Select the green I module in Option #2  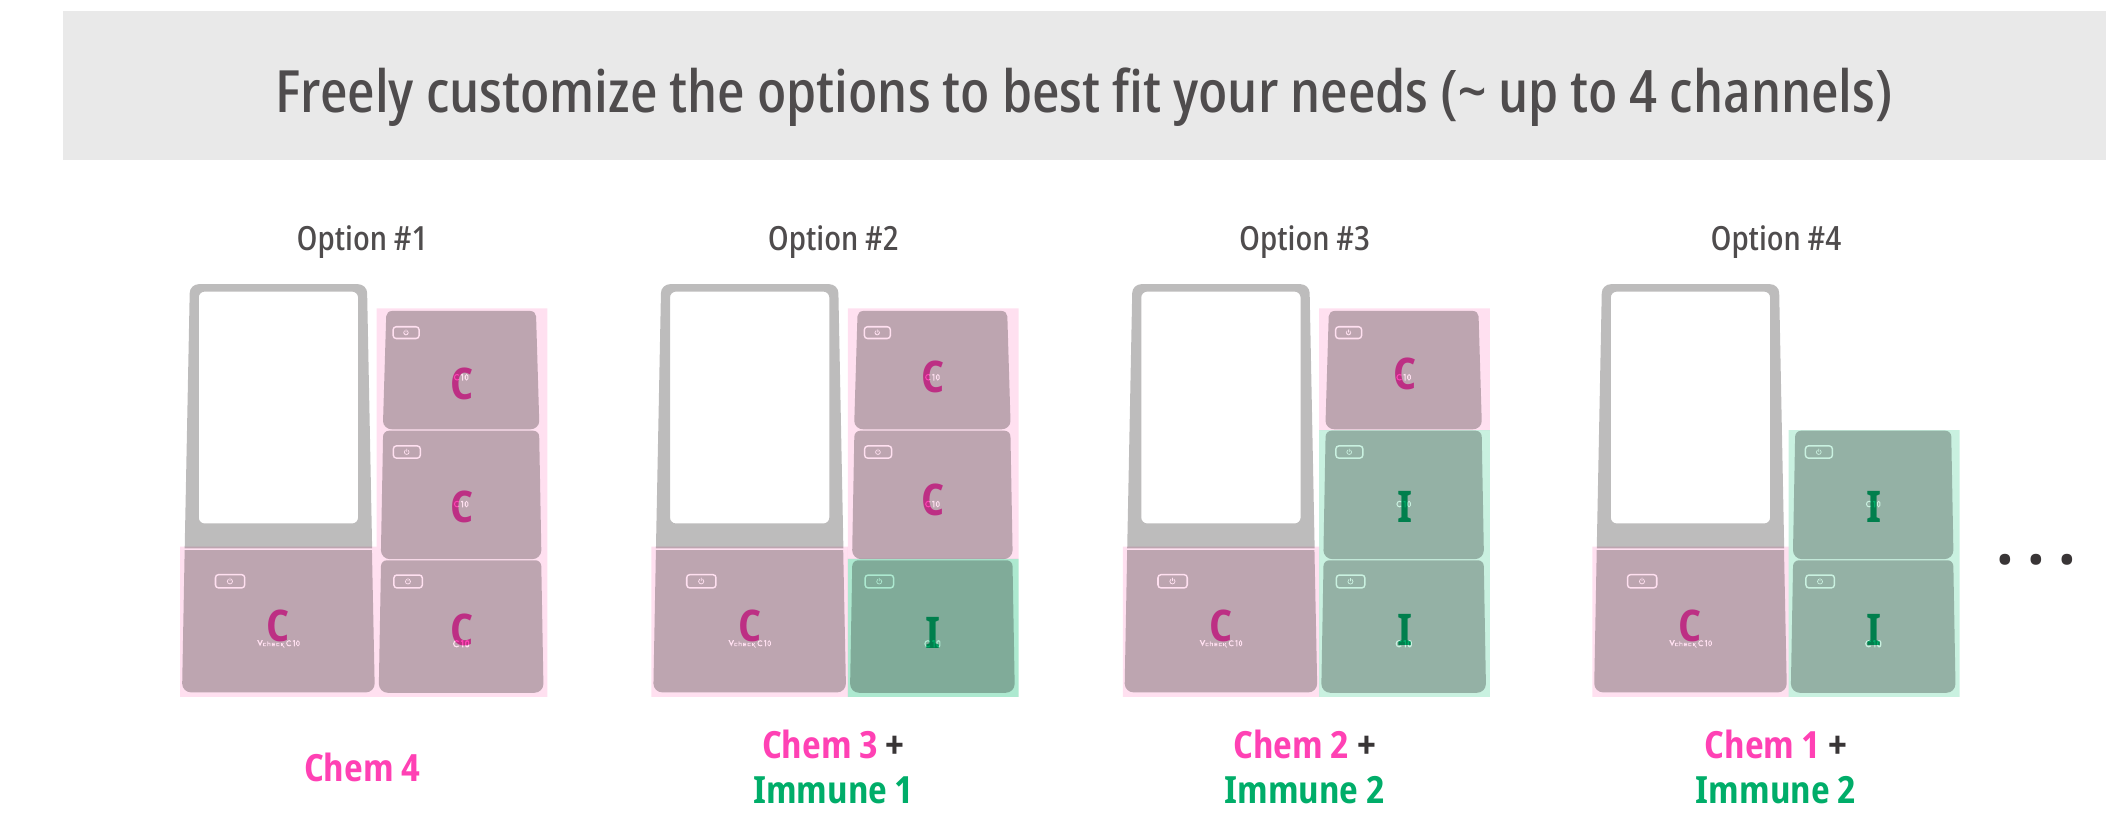pyautogui.click(x=932, y=627)
